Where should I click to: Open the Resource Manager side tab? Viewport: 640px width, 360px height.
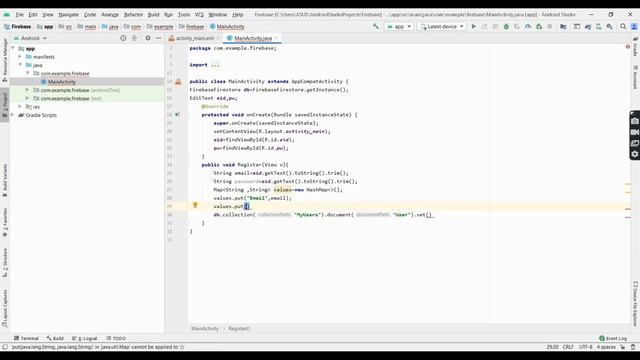click(x=5, y=60)
